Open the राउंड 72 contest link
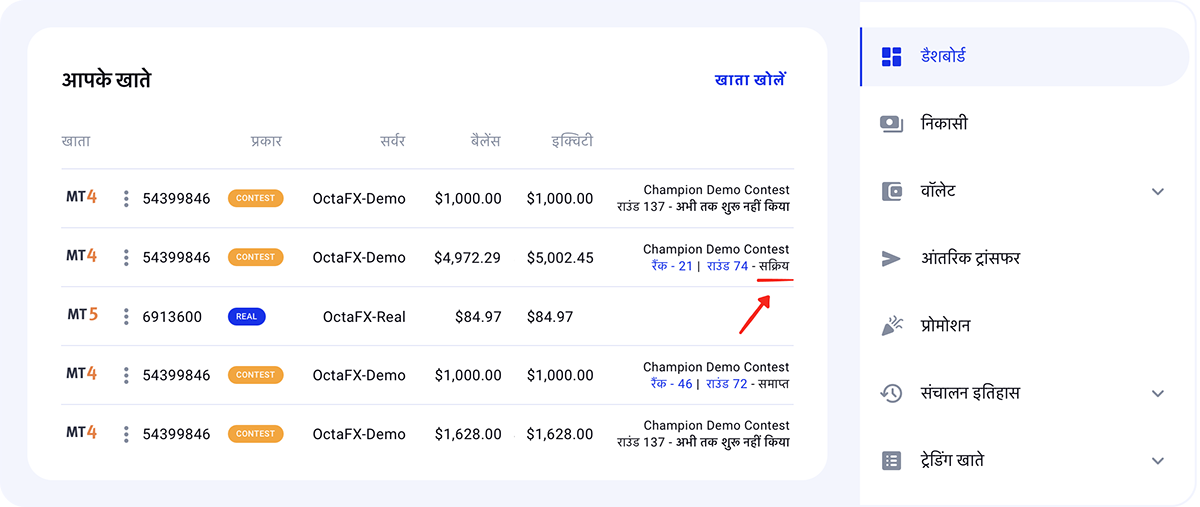The height and width of the screenshot is (507, 1200). point(727,383)
